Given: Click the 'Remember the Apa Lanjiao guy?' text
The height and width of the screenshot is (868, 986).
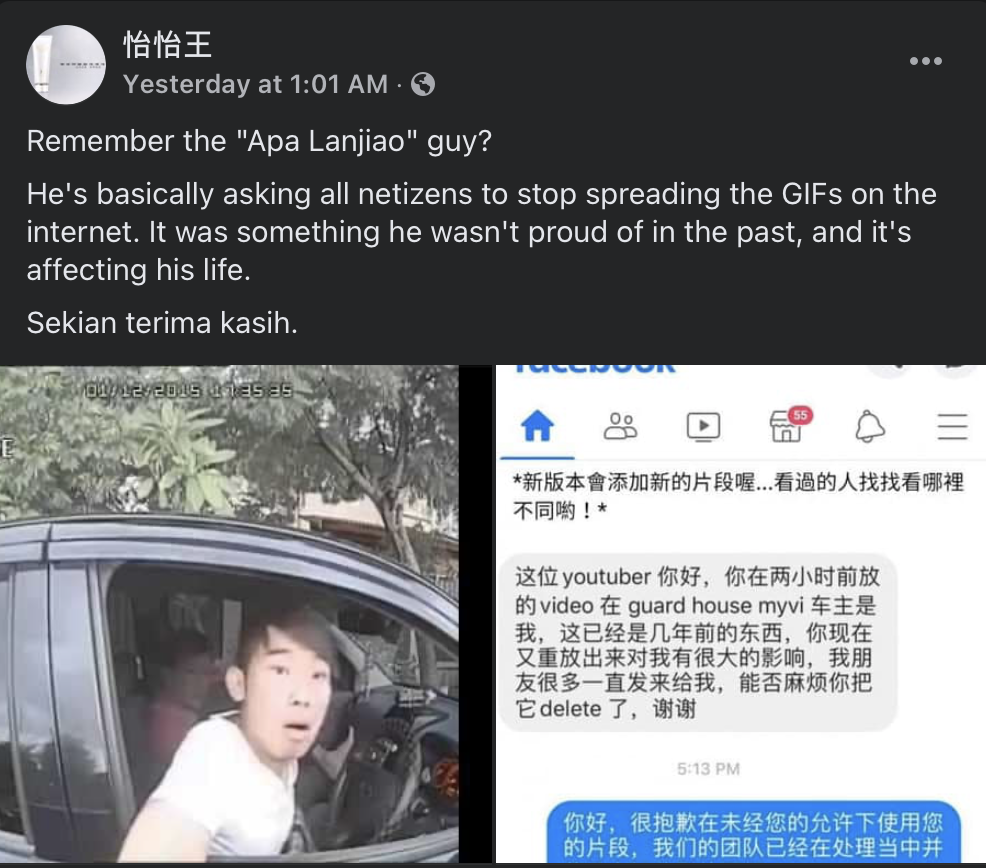Looking at the screenshot, I should 259,141.
